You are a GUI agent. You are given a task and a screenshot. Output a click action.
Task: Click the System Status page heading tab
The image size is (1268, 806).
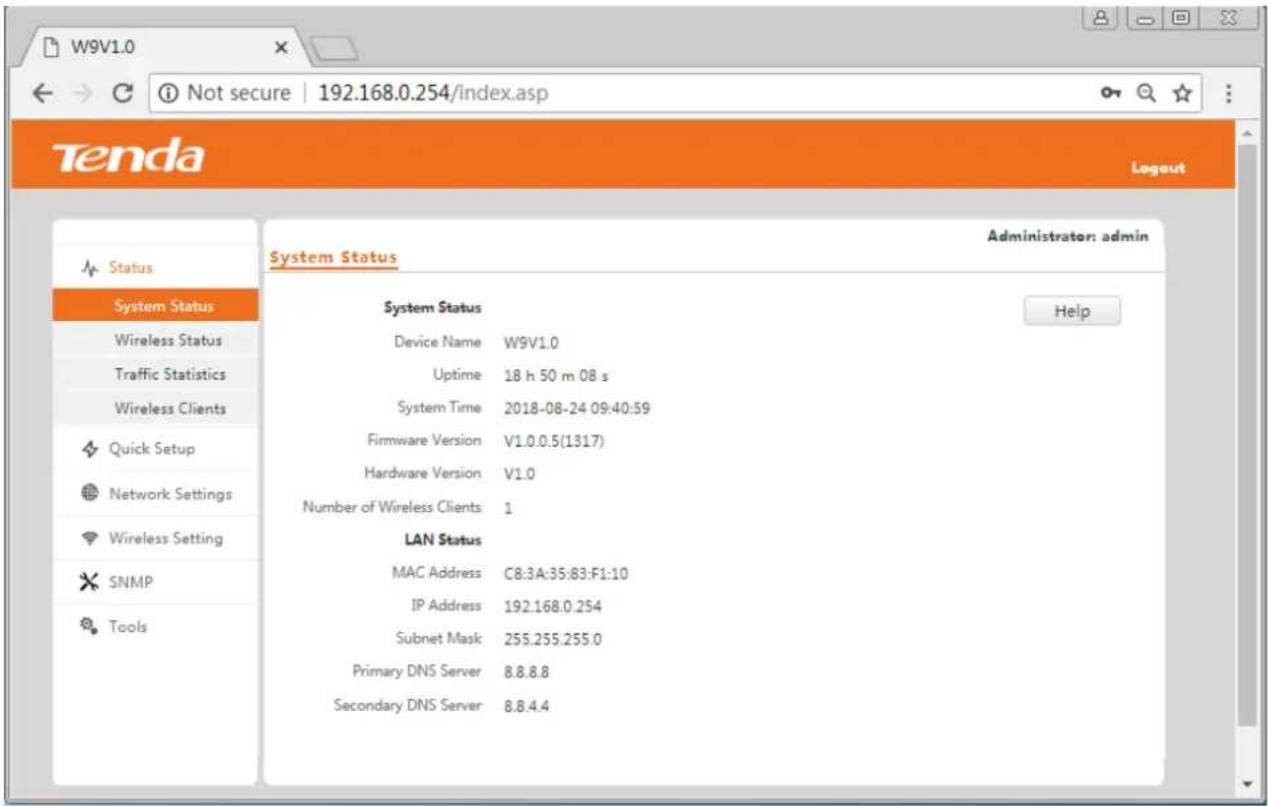(334, 258)
